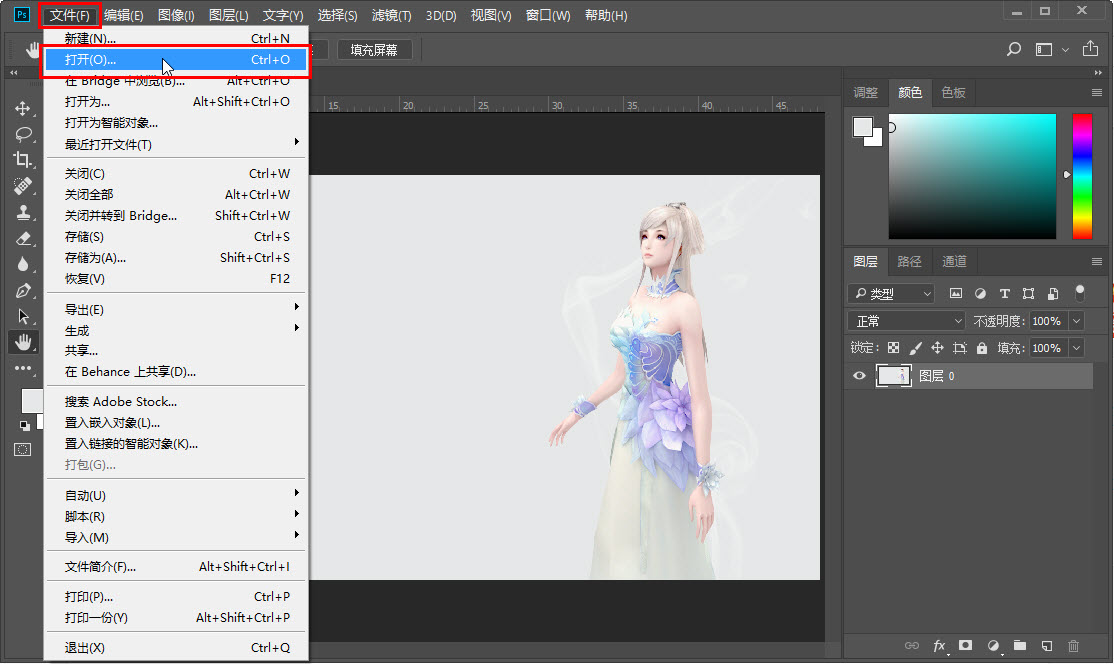Open the 滤镜 menu
Viewport: 1114px width, 664px height.
click(x=391, y=15)
